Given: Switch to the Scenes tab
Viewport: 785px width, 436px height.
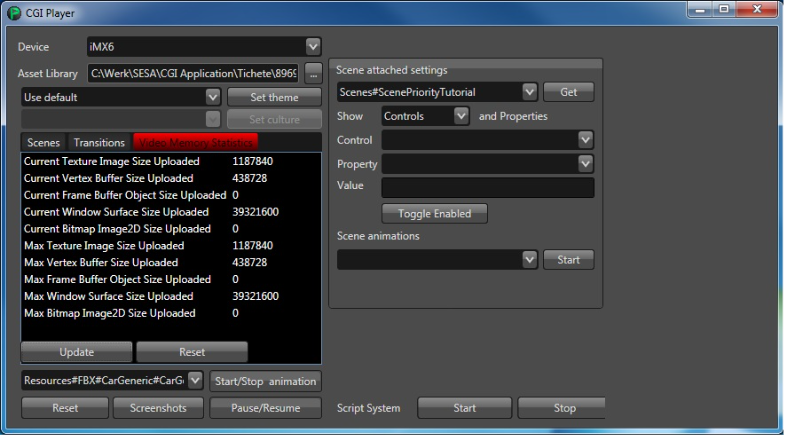Looking at the screenshot, I should click(44, 143).
